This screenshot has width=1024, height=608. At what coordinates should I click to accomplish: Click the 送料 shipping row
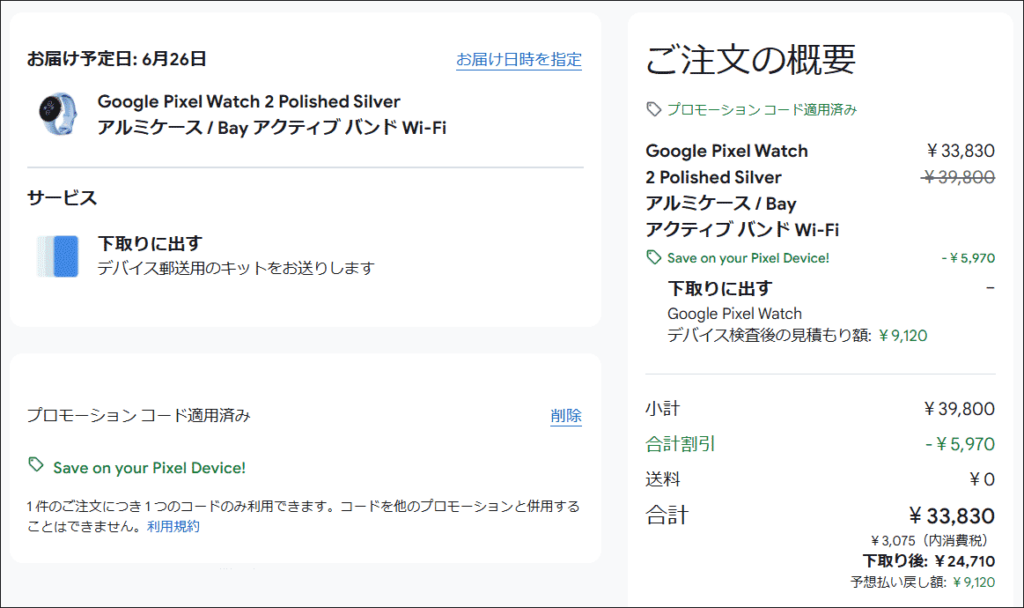click(820, 479)
